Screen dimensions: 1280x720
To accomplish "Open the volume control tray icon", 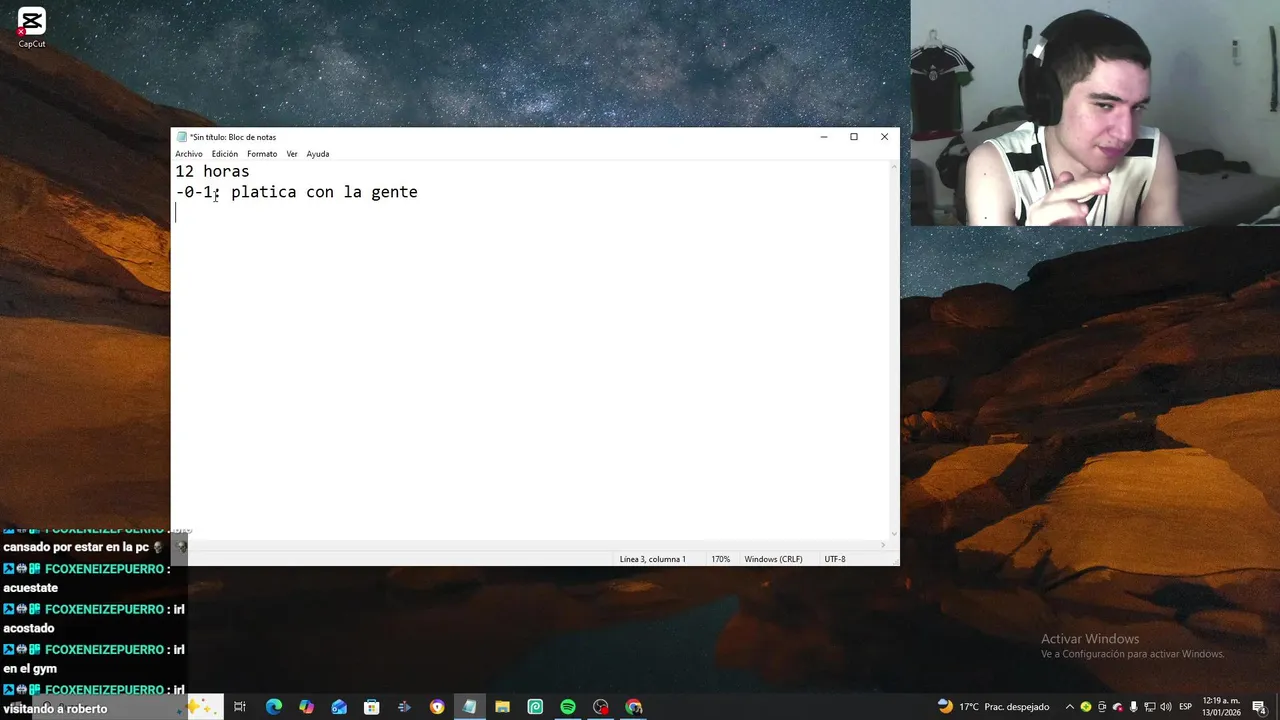I will point(1164,707).
